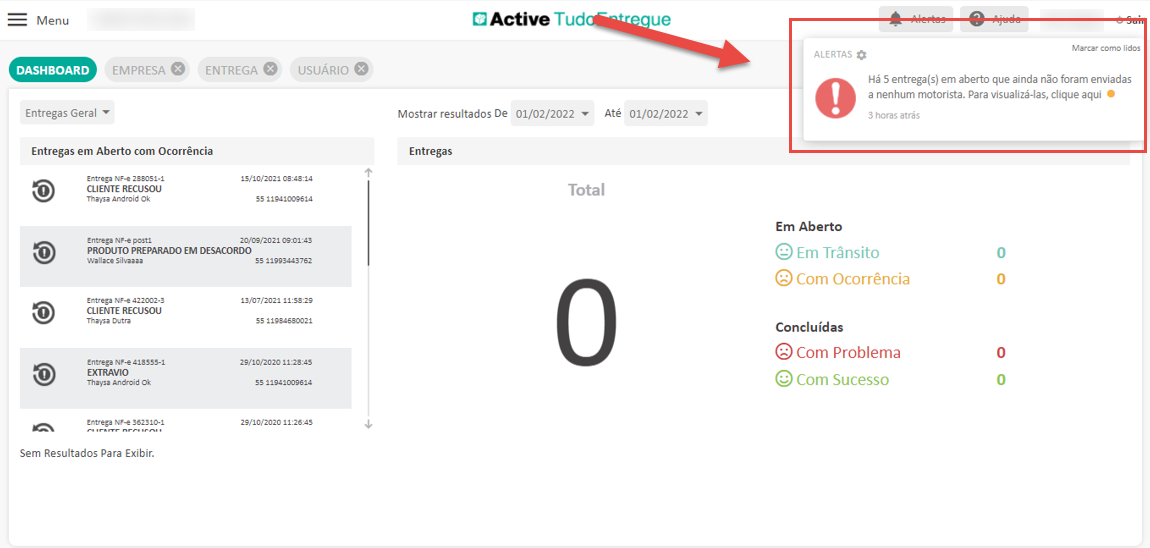The image size is (1150, 548).
Task: Switch to the DASHBOARD tab
Action: tap(53, 70)
